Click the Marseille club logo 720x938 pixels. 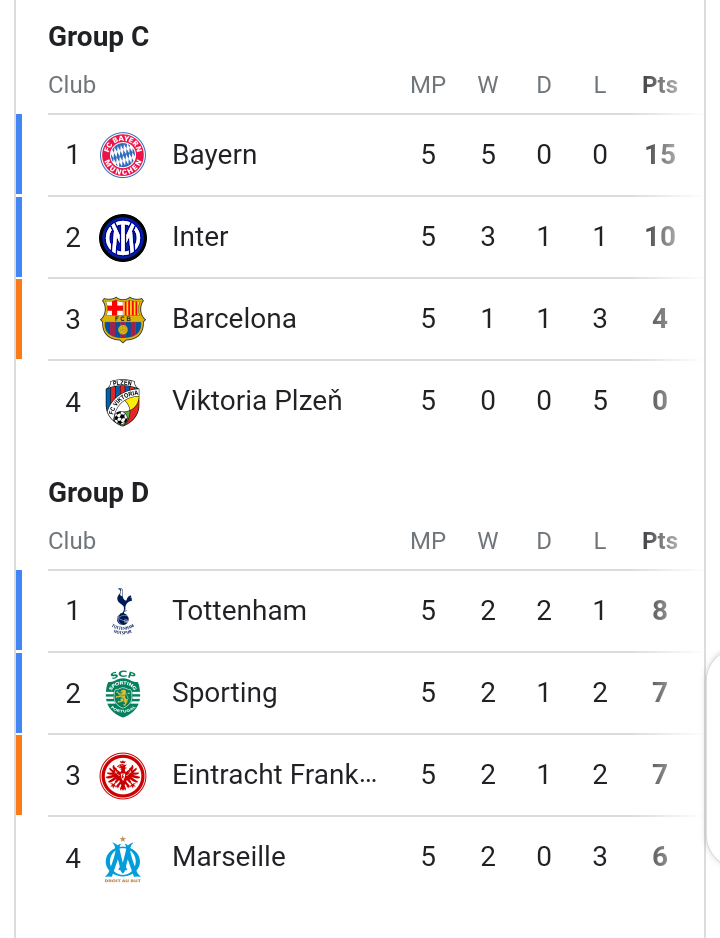pyautogui.click(x=123, y=858)
